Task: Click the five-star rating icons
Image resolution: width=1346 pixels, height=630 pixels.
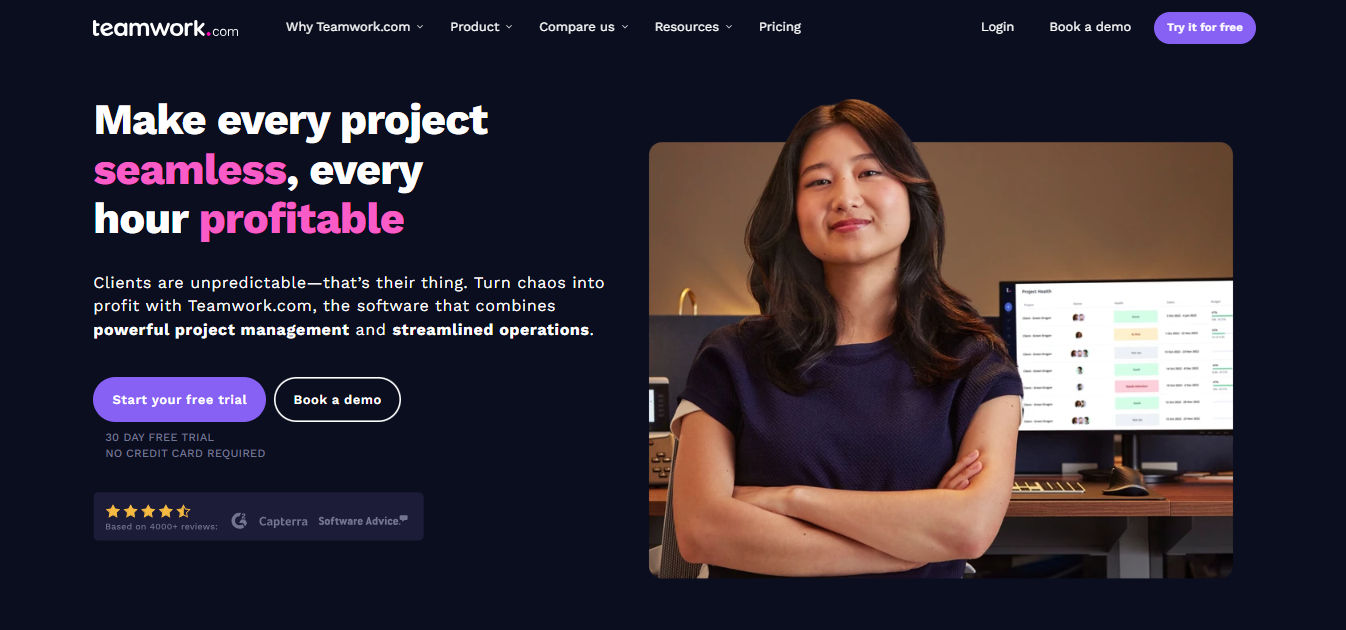Action: pos(148,511)
